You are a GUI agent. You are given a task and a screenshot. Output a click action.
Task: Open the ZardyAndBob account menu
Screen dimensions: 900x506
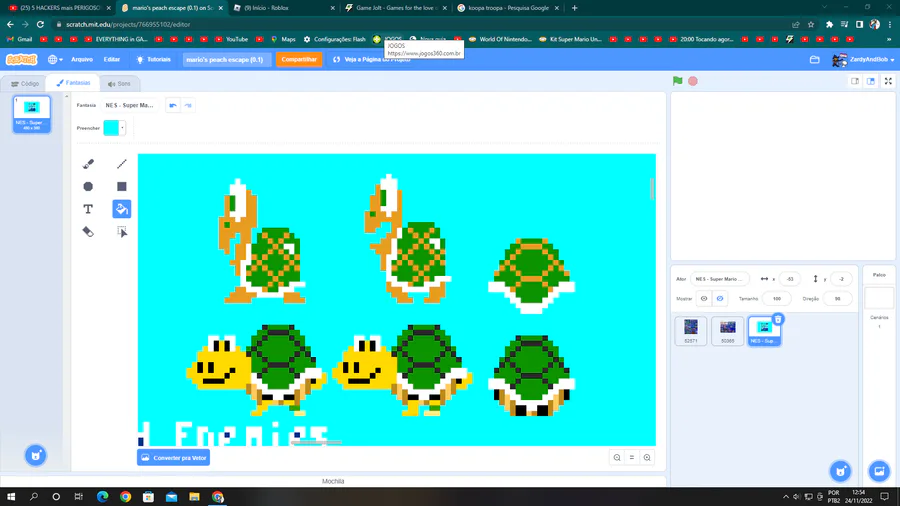[864, 60]
